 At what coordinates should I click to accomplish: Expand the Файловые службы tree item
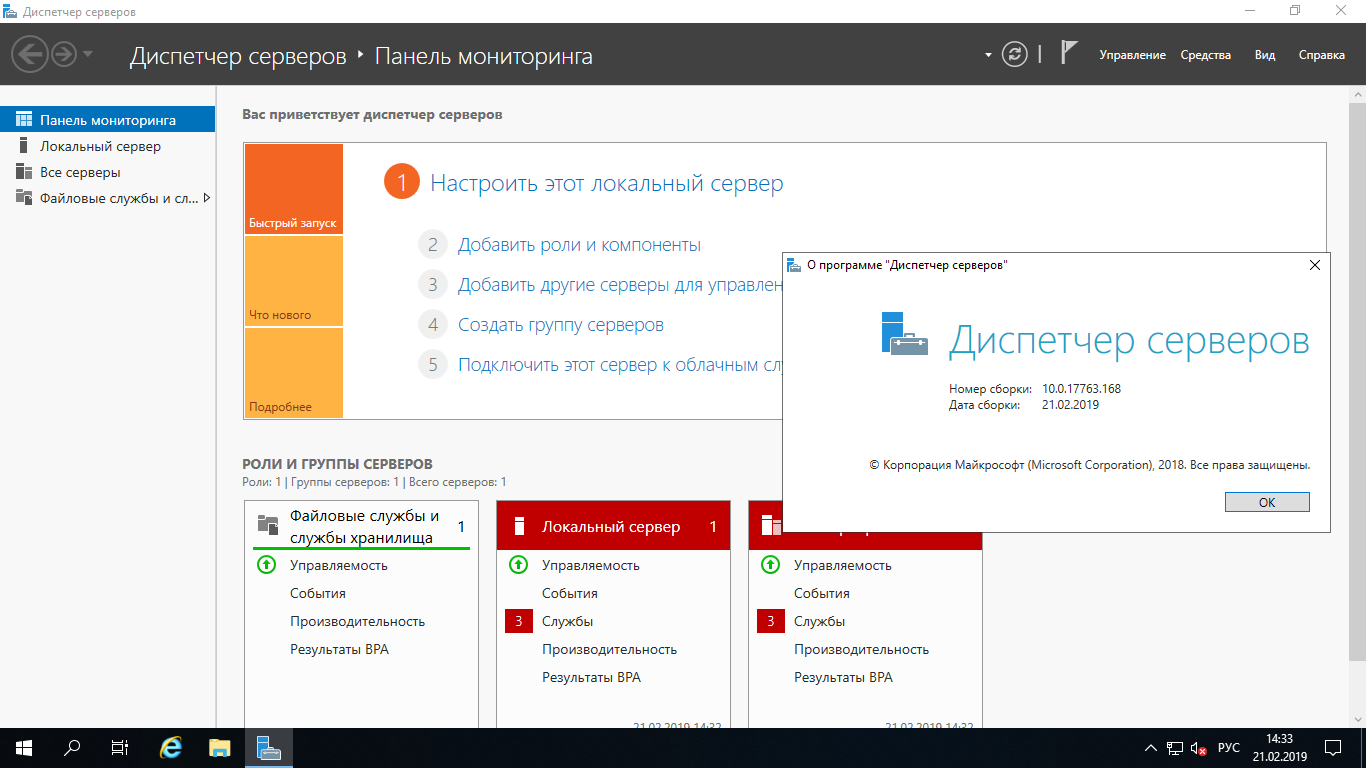point(206,198)
